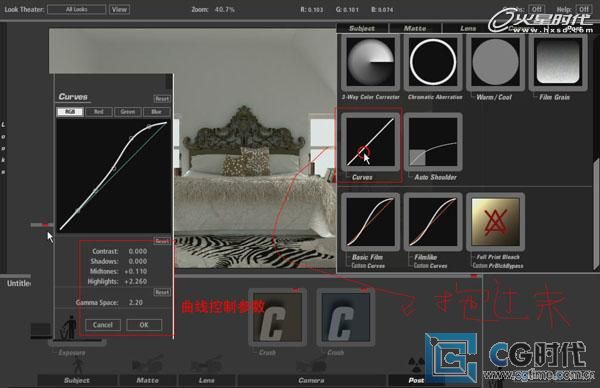Switch to bottom Camera chain tab
Viewport: 600px width, 388px height.
click(311, 380)
